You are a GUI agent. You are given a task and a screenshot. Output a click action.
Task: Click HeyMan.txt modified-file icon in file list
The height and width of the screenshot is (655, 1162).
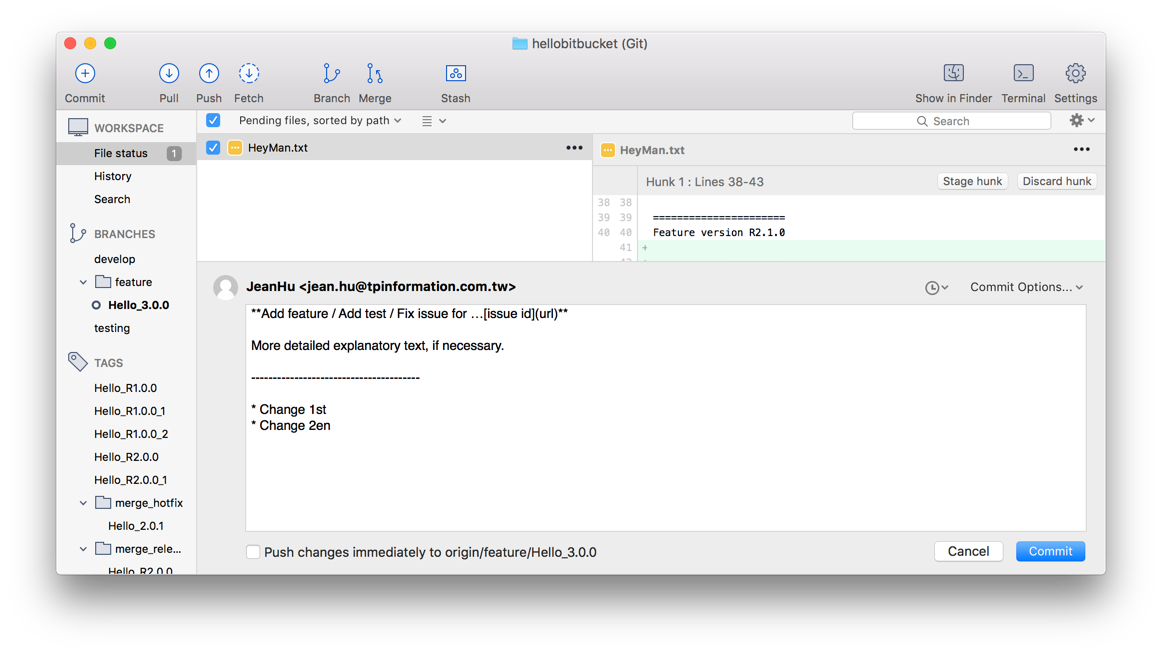coord(235,147)
